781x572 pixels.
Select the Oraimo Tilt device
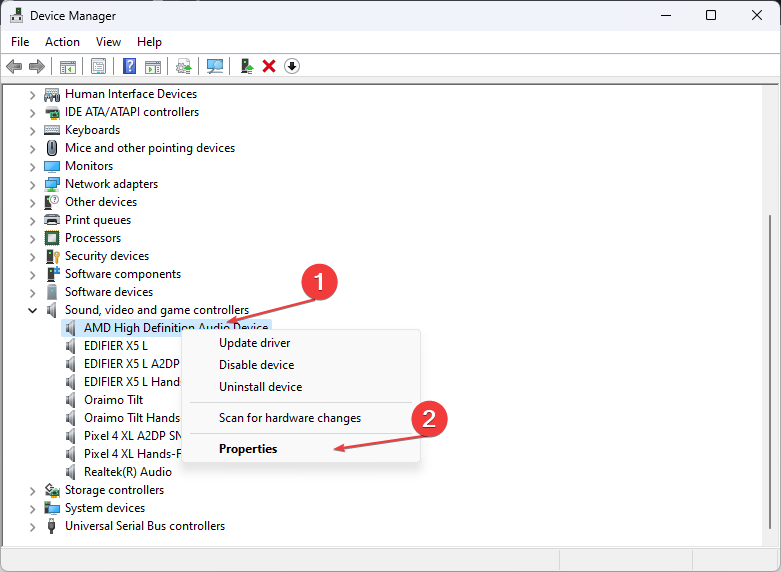(113, 400)
